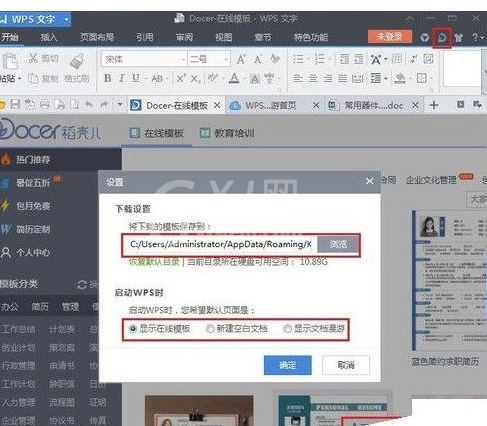Open the 引用 ribbon tab
Image resolution: width=487 pixels, height=426 pixels.
click(145, 37)
